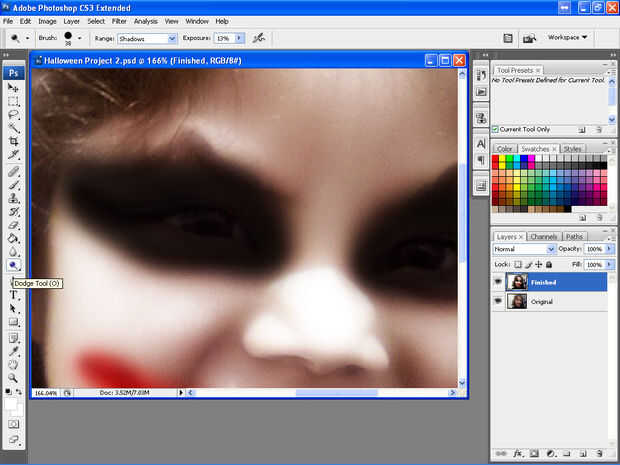
Task: Select the Notes tool
Action: [13, 338]
